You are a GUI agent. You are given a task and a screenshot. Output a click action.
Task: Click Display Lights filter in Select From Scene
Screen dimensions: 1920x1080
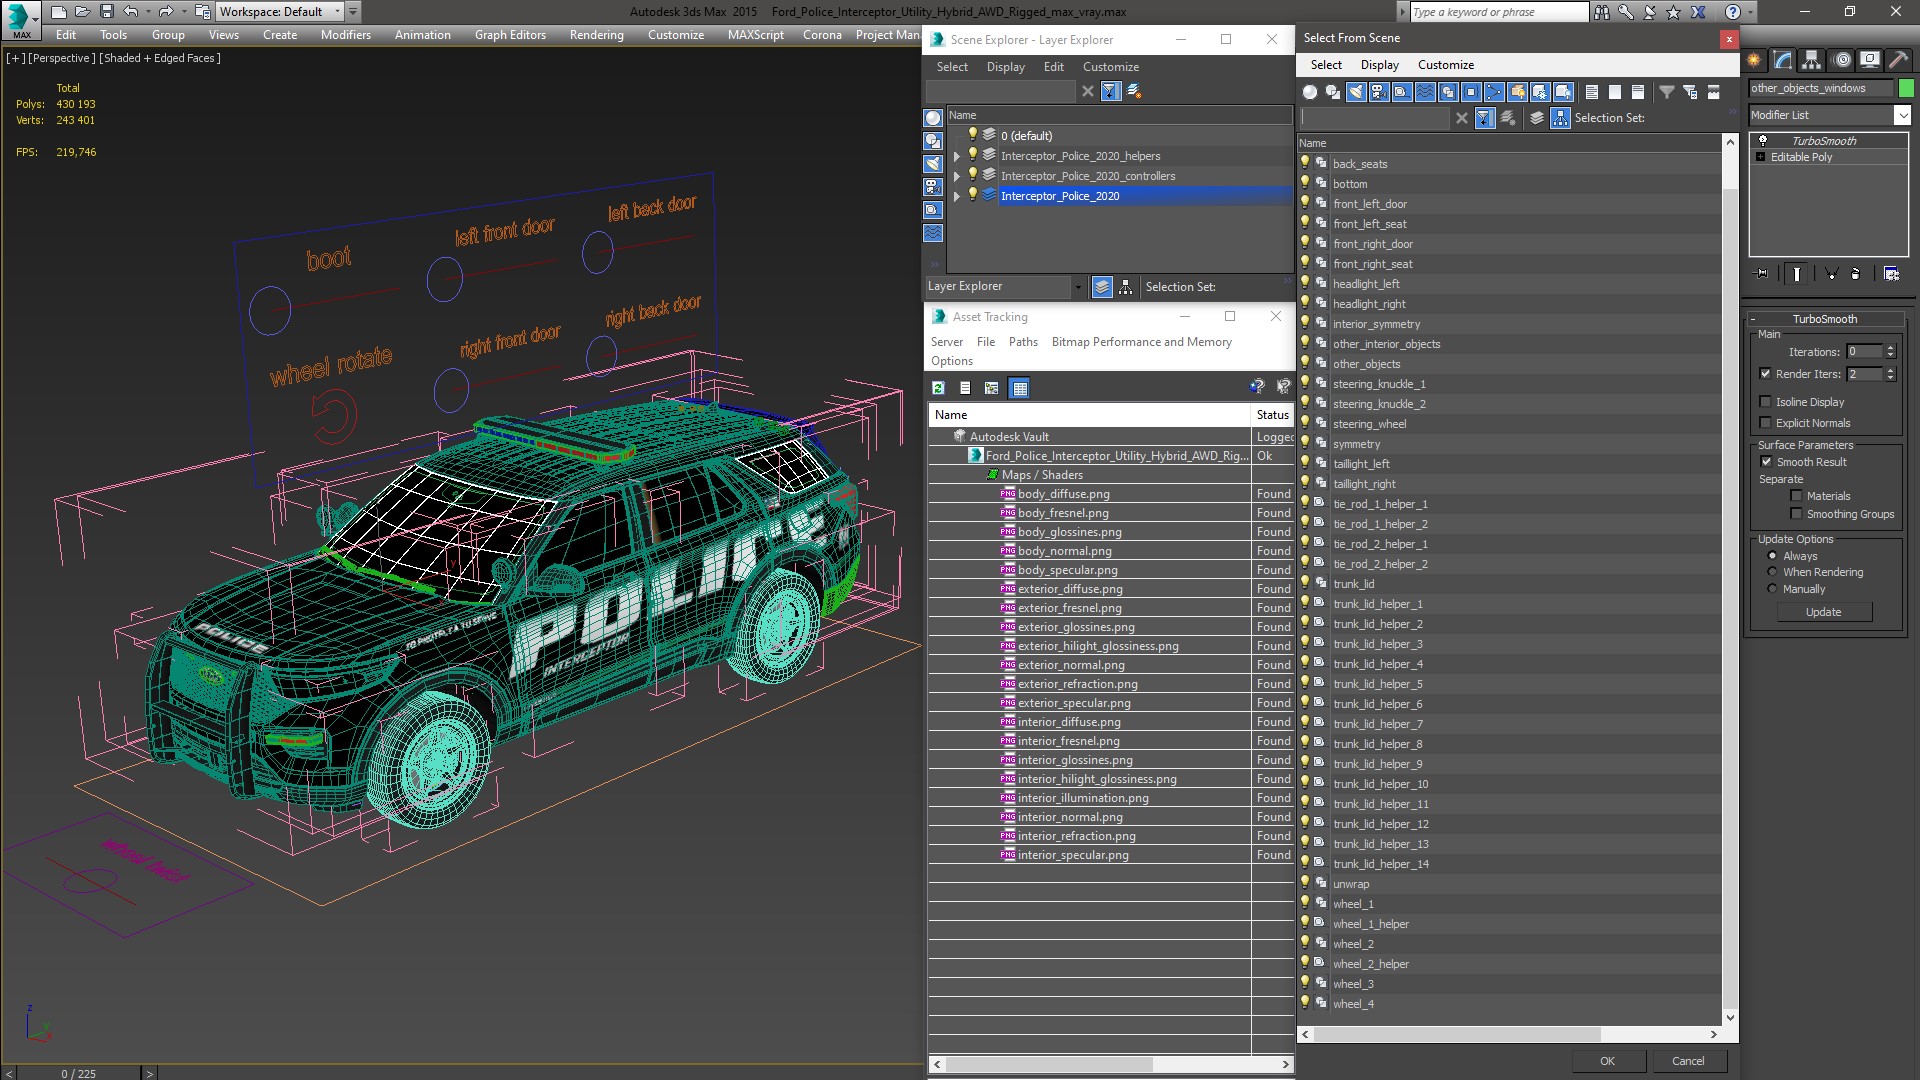[x=1356, y=92]
